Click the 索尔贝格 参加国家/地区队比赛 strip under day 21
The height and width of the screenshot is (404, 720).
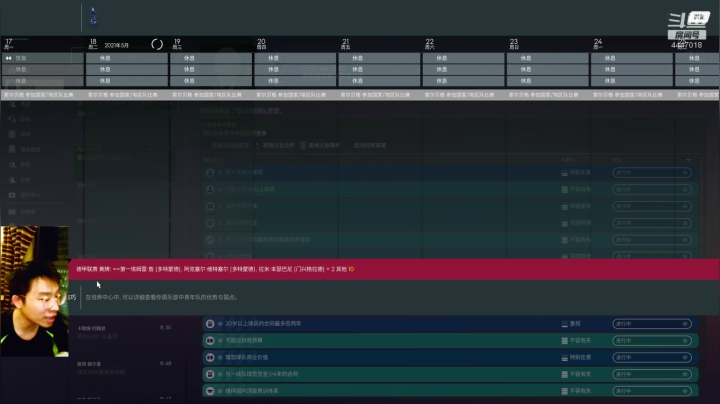[x=375, y=95]
